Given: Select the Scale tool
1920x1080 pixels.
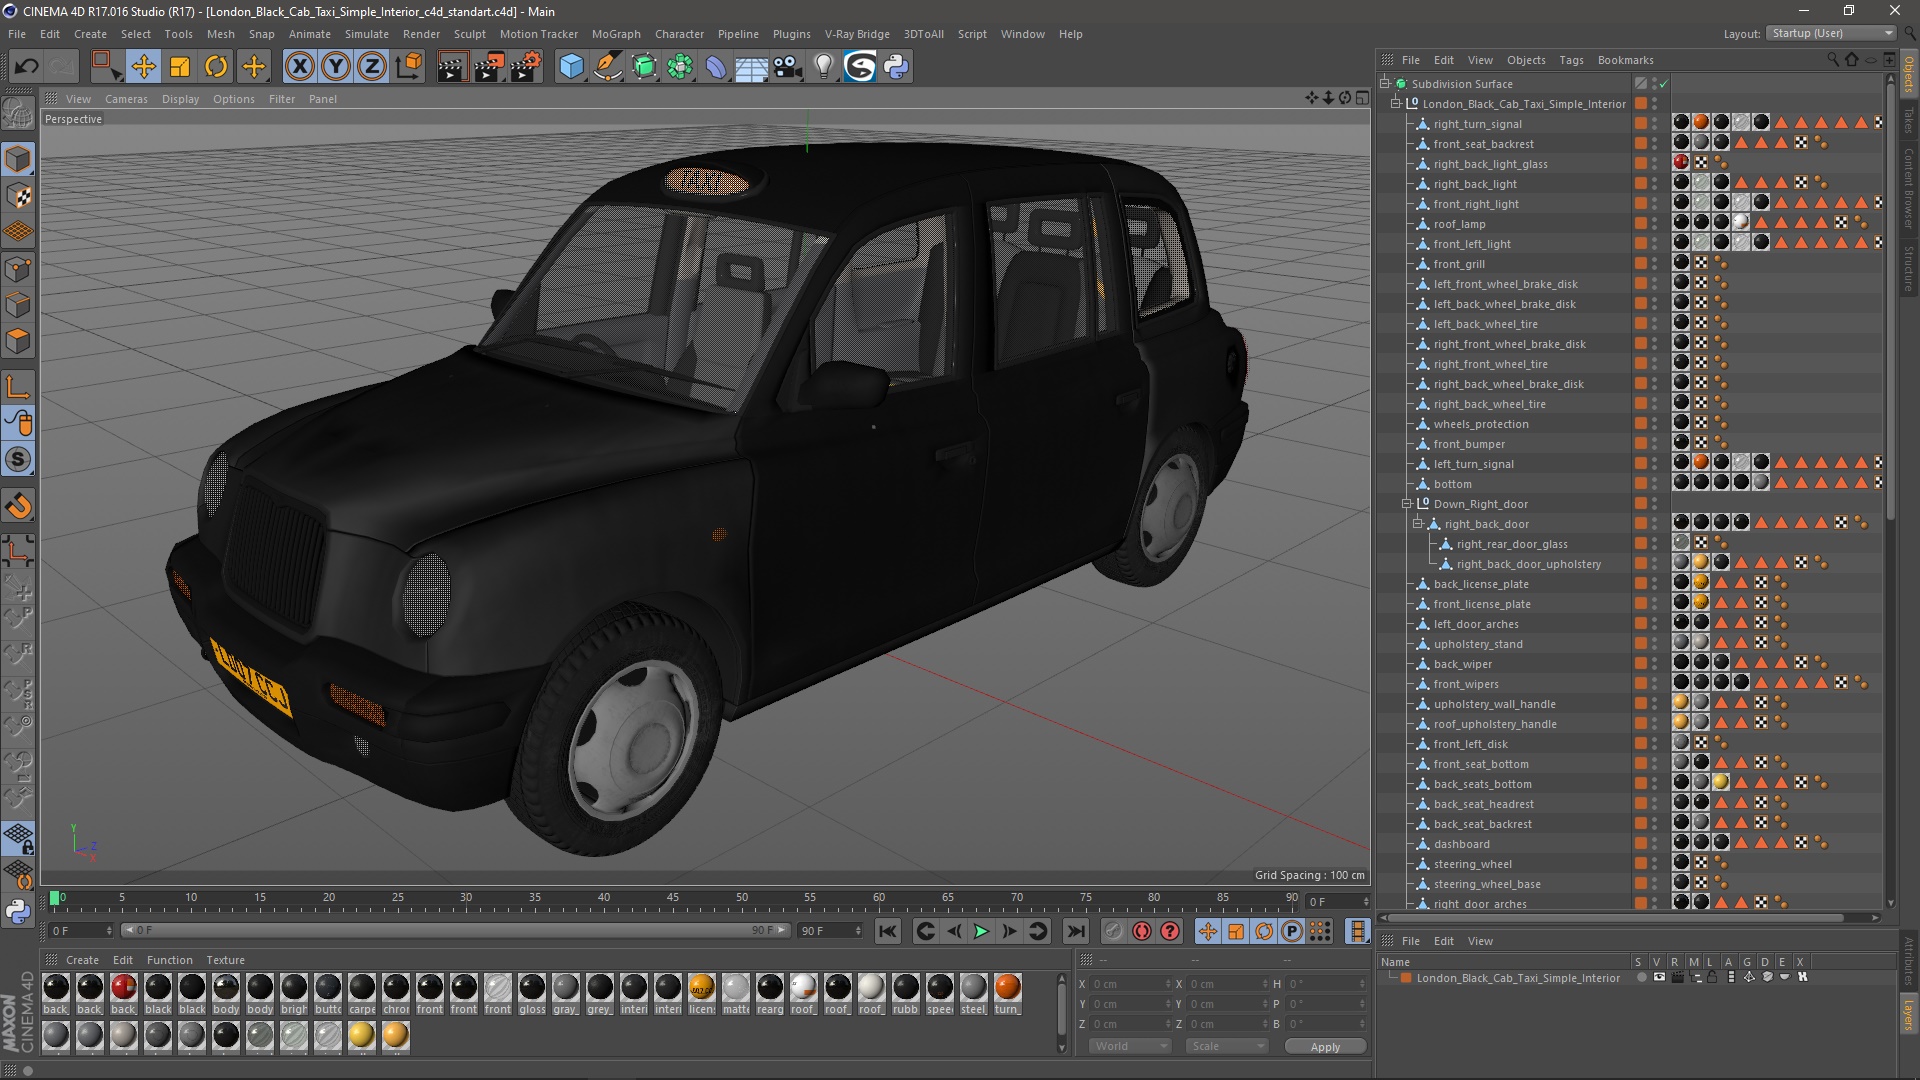Looking at the screenshot, I should [180, 67].
